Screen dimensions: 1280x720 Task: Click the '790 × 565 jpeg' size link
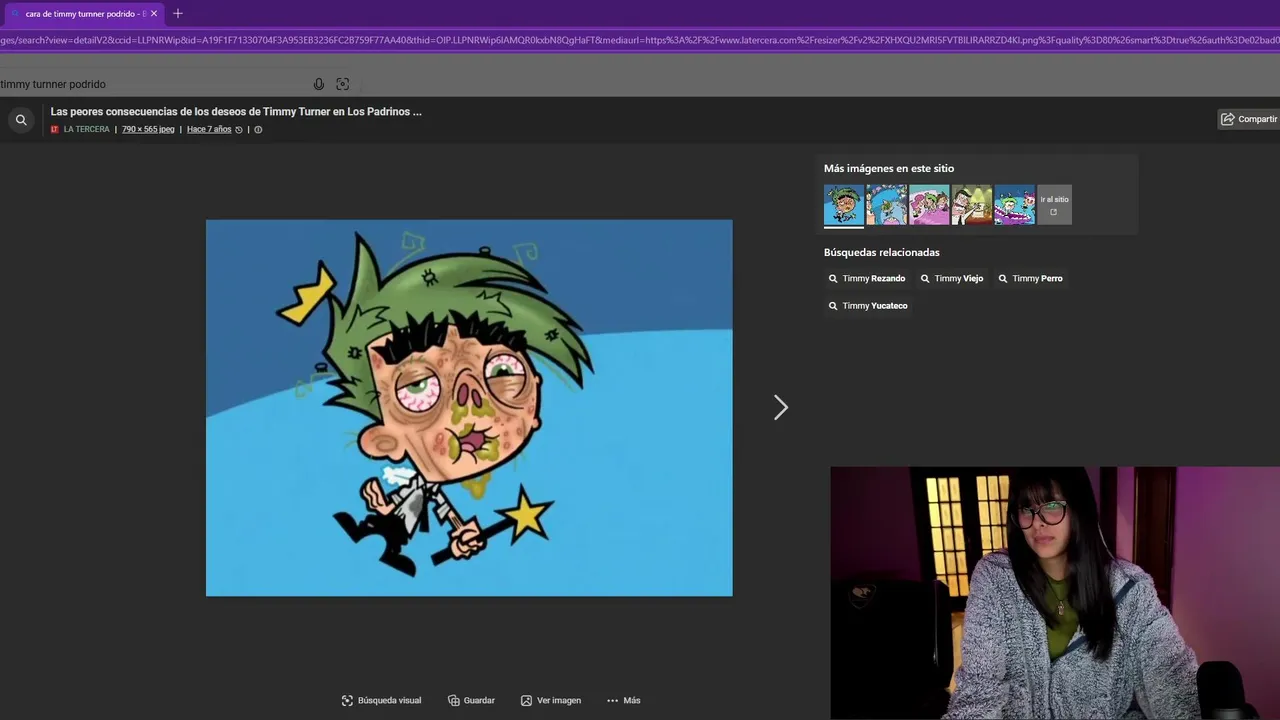[148, 129]
